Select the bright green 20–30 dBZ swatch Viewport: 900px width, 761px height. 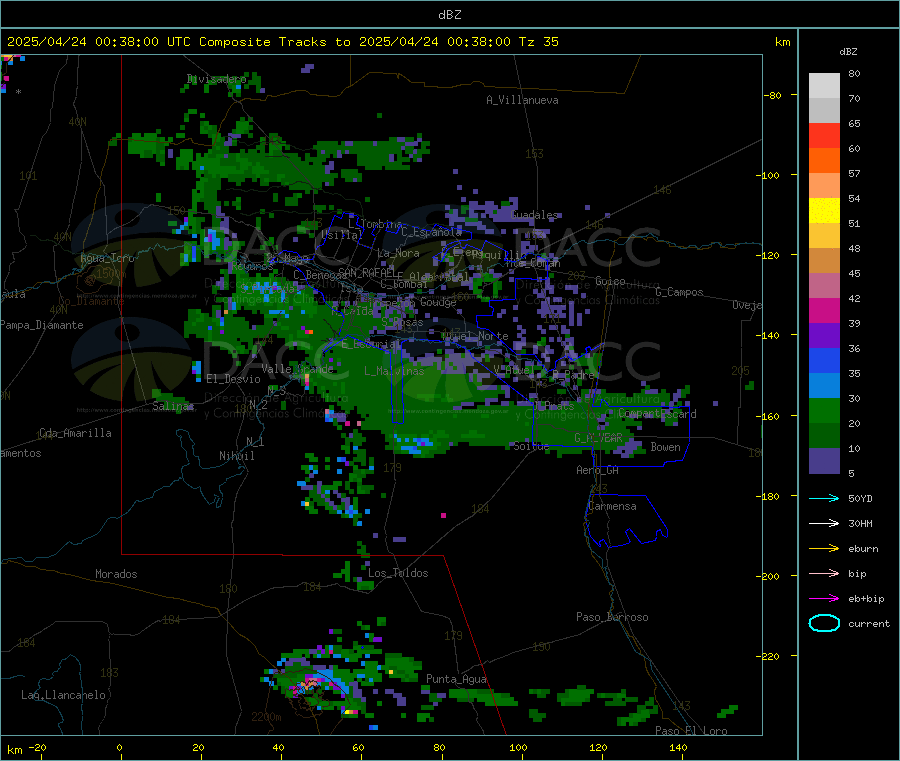coord(824,411)
